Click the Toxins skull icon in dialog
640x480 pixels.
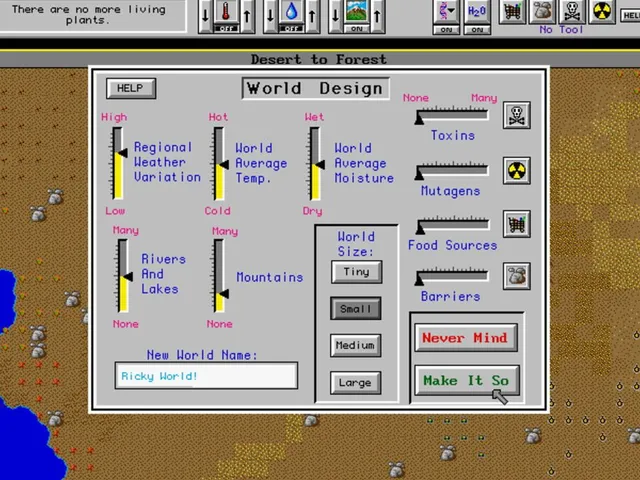tap(516, 115)
